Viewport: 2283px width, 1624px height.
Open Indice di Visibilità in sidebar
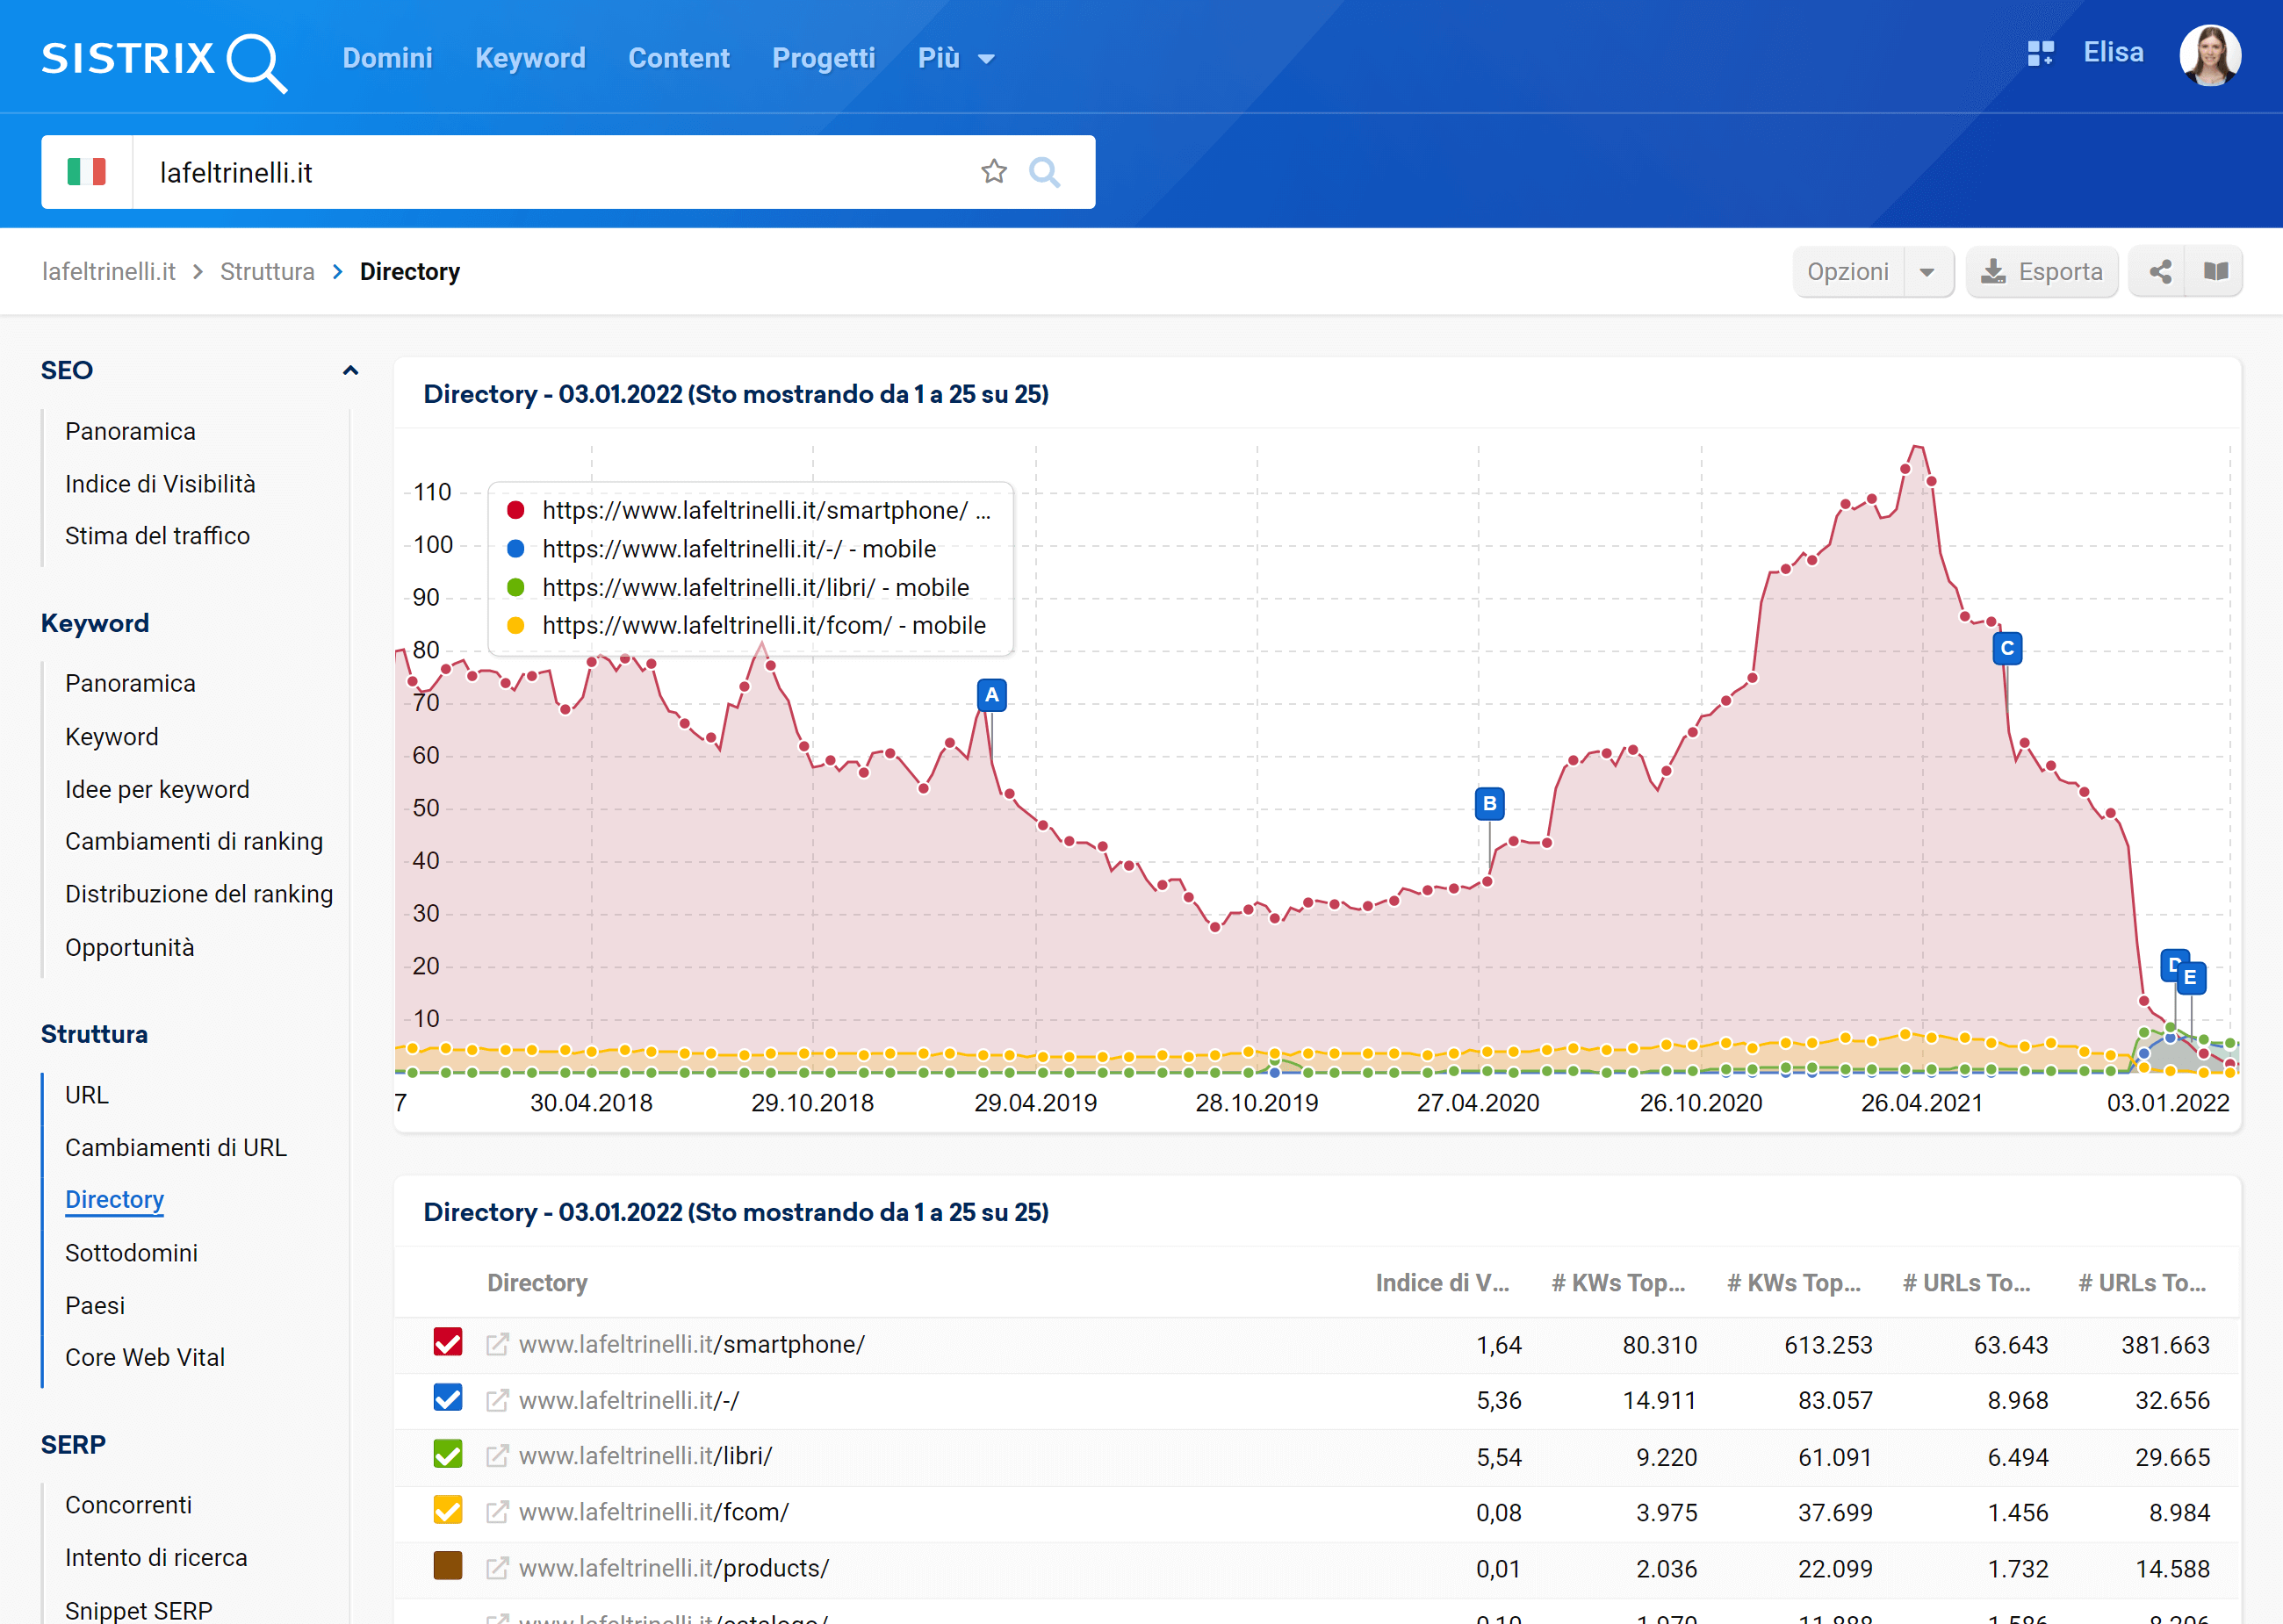(160, 484)
